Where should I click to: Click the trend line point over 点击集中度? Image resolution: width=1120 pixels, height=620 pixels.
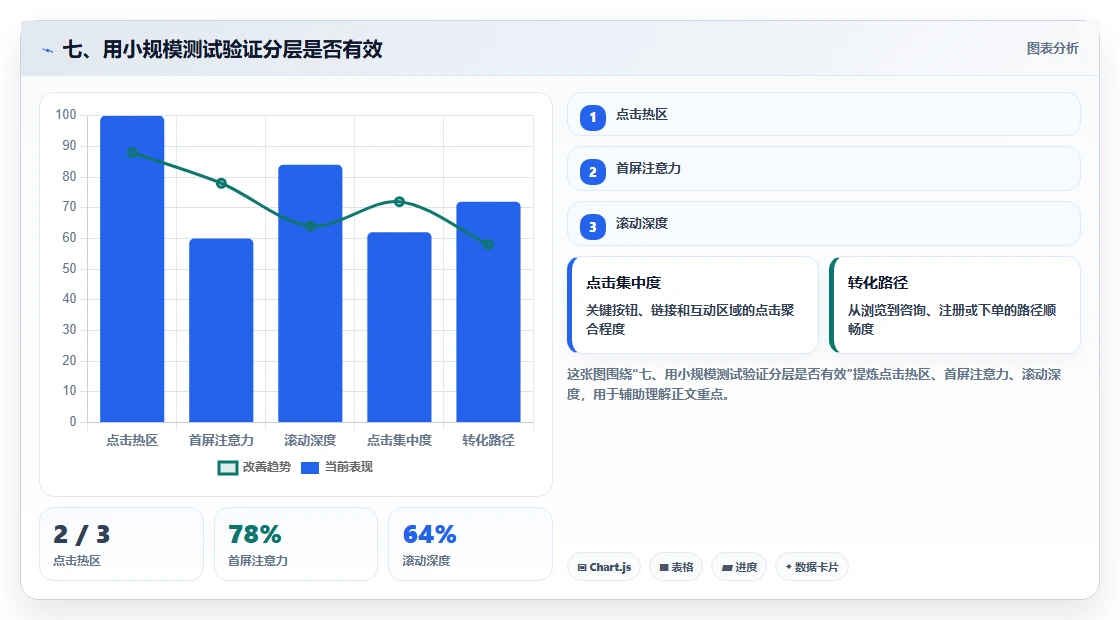click(399, 202)
